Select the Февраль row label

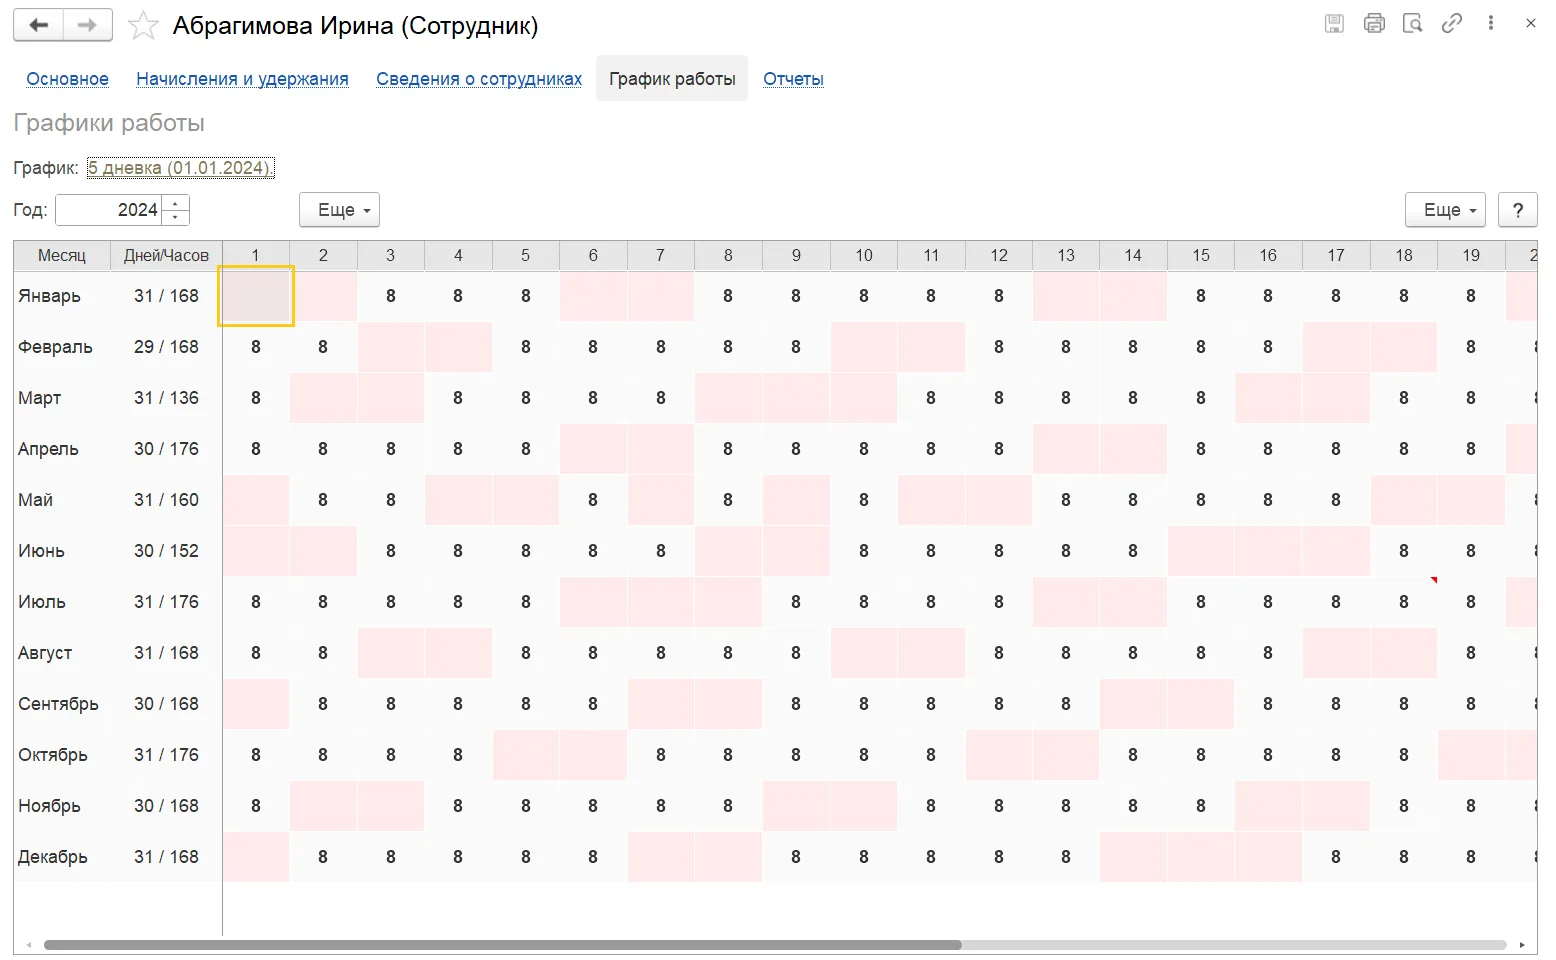(x=55, y=347)
